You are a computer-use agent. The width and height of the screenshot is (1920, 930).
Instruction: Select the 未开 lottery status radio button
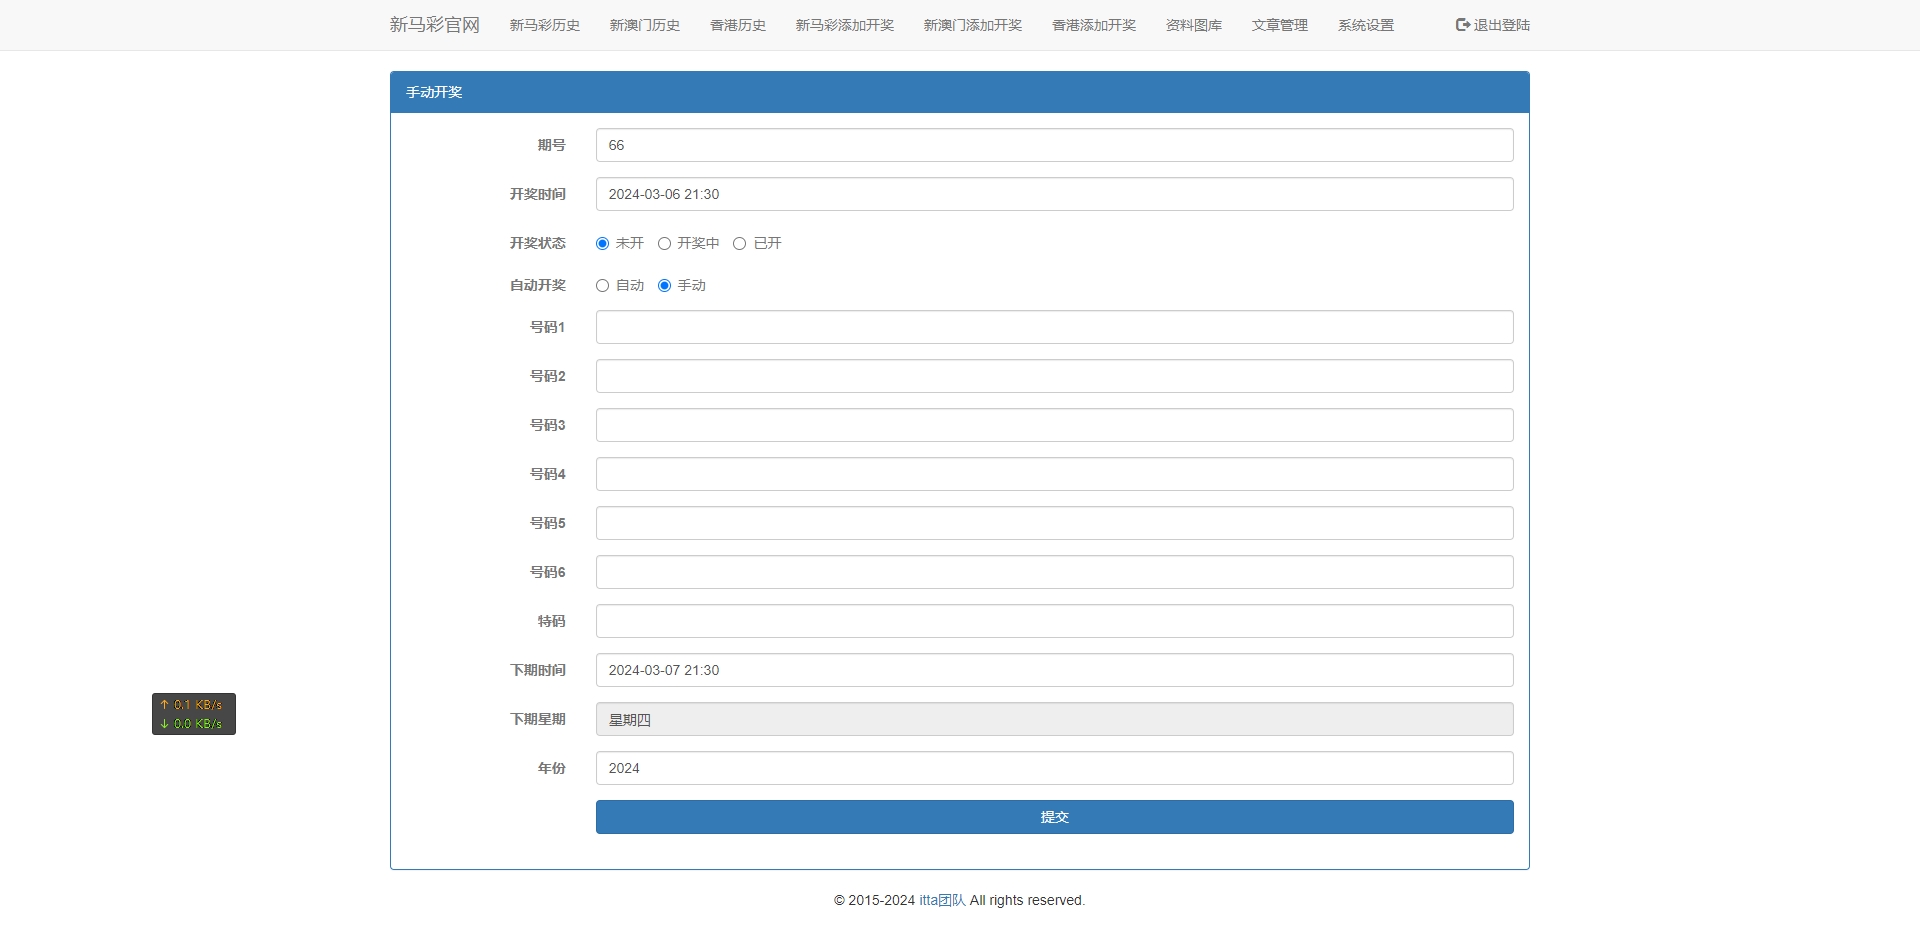coord(602,243)
